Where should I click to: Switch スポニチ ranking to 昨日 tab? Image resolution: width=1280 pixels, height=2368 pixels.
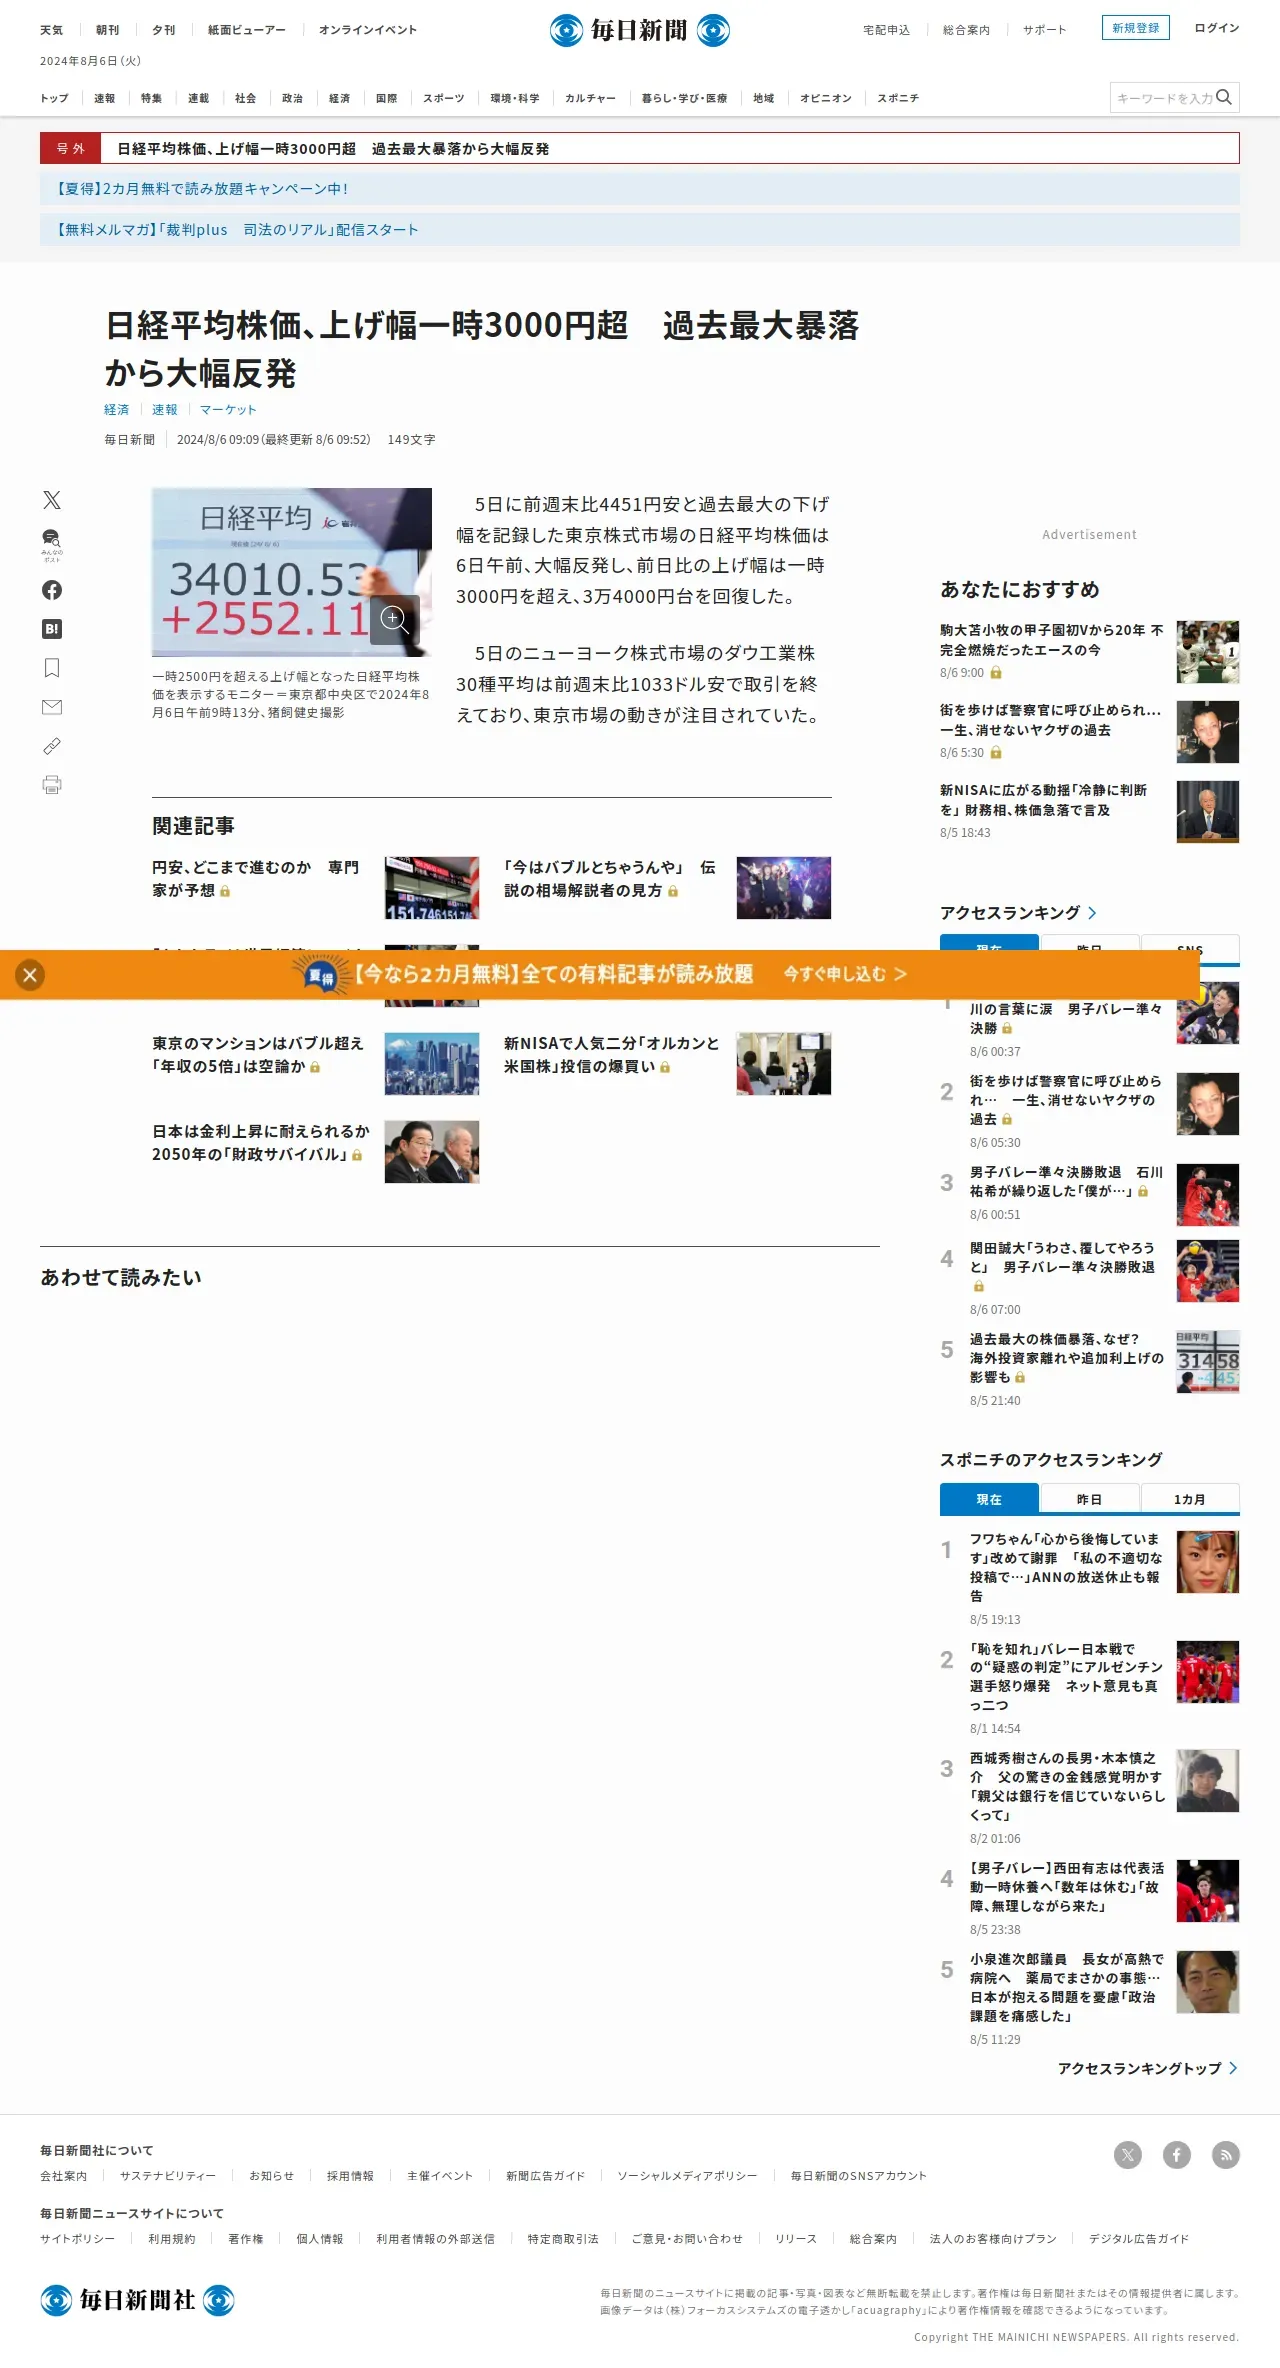(x=1090, y=1499)
